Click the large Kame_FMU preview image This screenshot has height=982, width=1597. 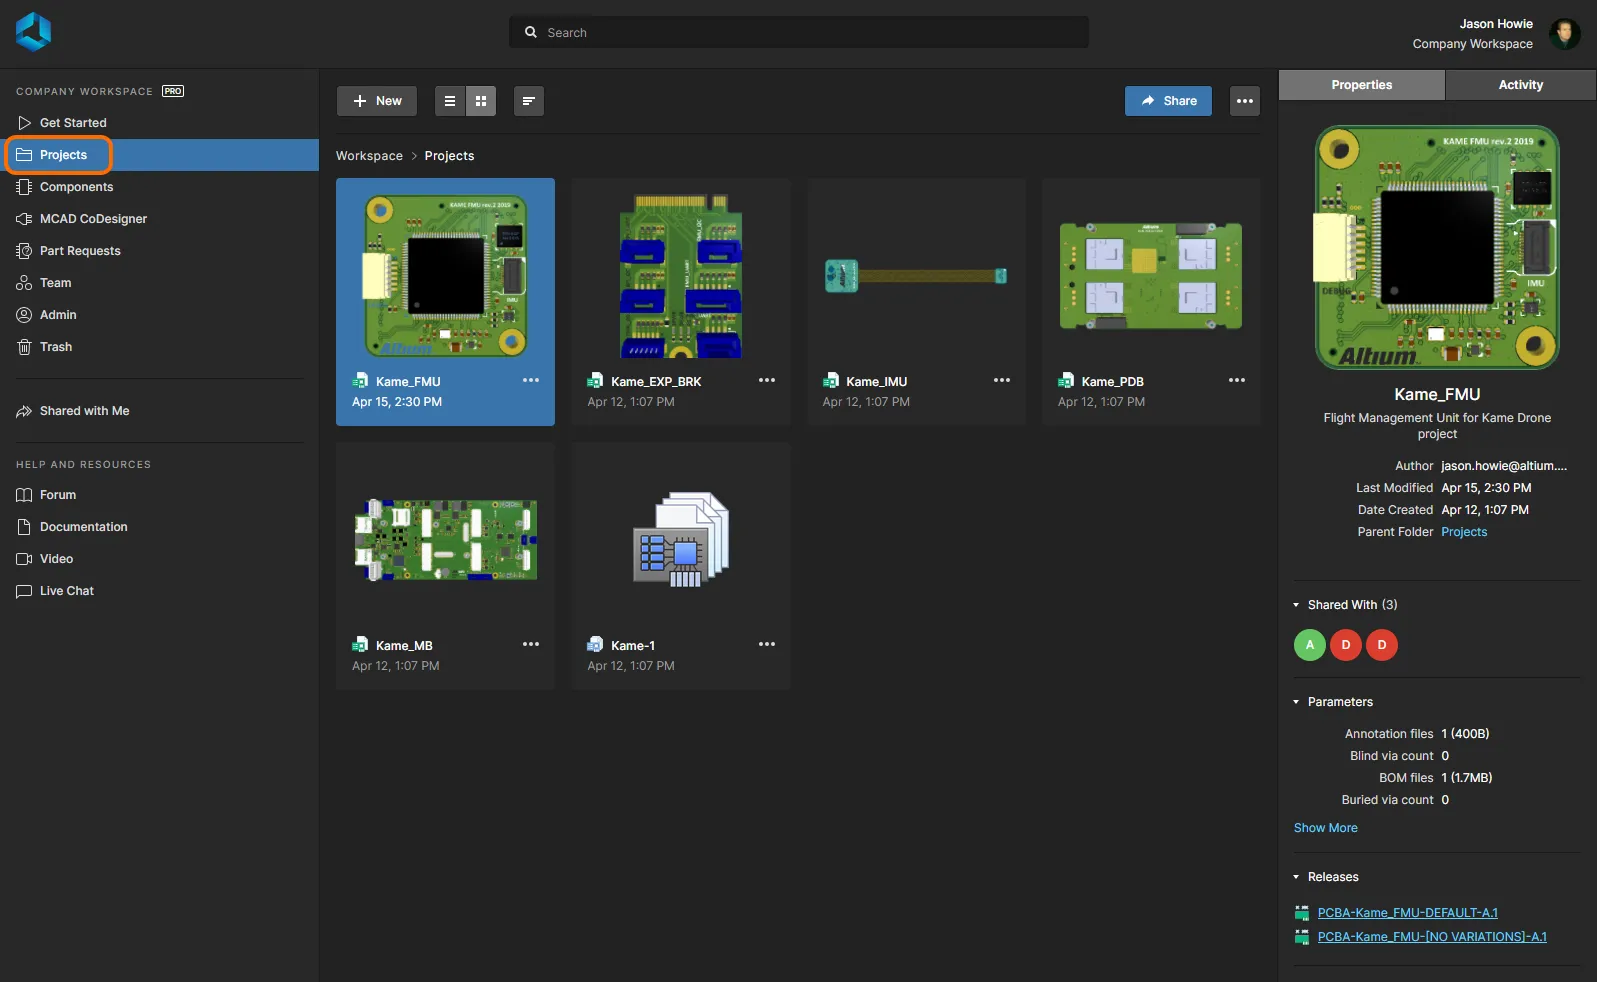1437,248
